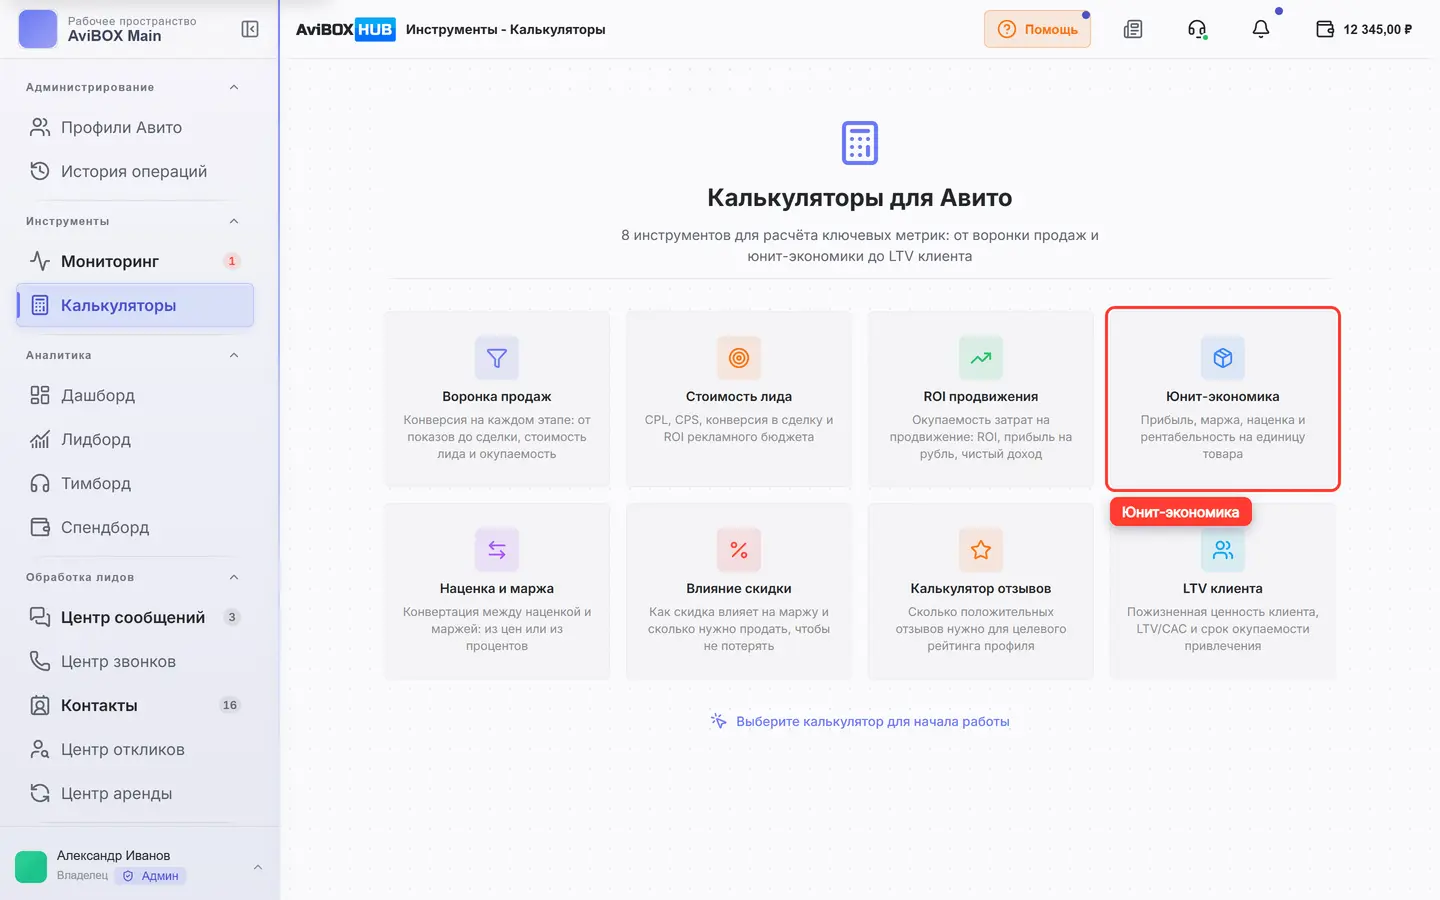Viewport: 1440px width, 900px height.
Task: Open Контакты in sidebar
Action: pos(135,705)
